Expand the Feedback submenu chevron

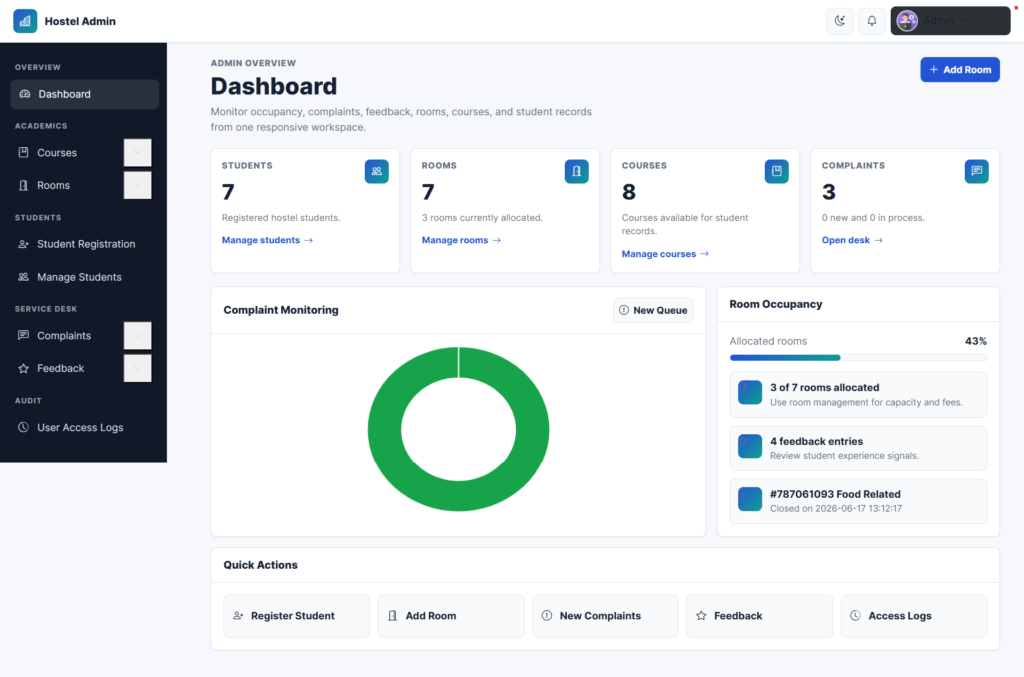pyautogui.click(x=137, y=368)
